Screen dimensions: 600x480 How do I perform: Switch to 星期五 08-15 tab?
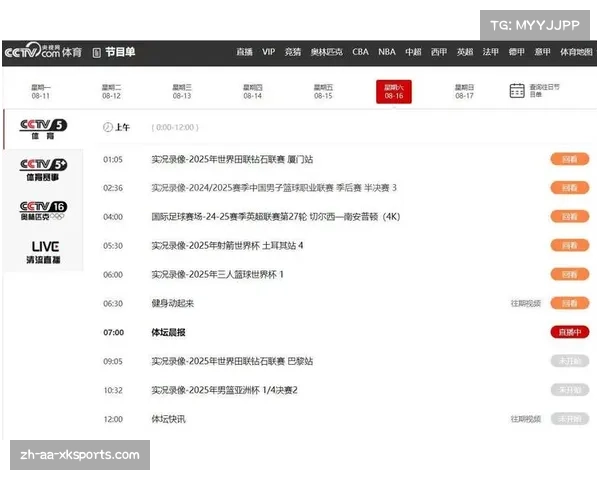(323, 91)
